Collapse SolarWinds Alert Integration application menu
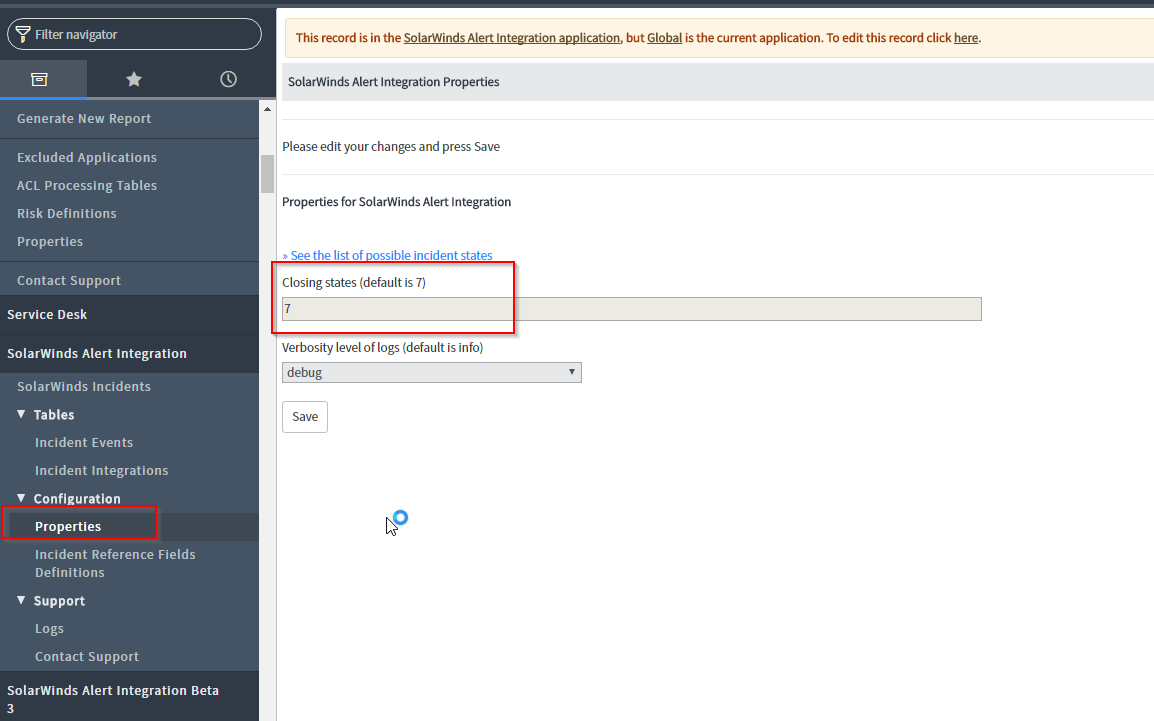 click(x=97, y=353)
